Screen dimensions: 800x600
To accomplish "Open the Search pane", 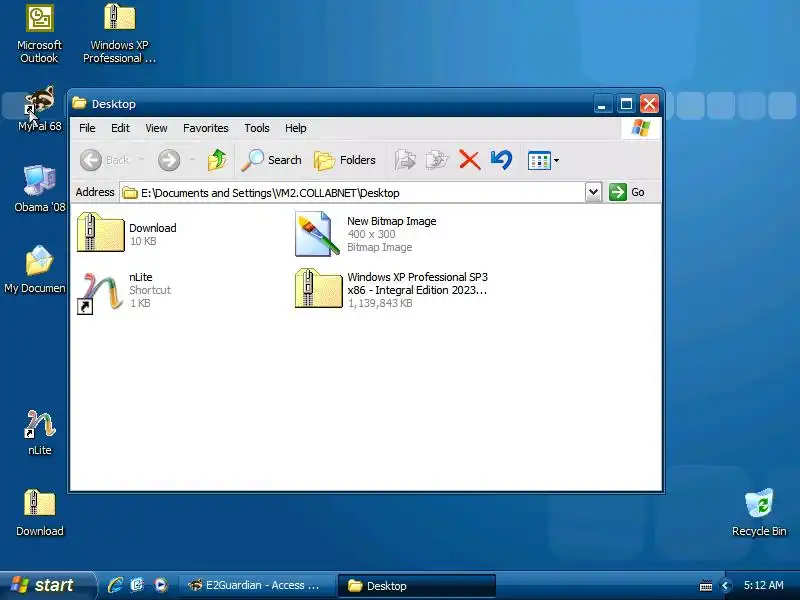I will coord(271,160).
